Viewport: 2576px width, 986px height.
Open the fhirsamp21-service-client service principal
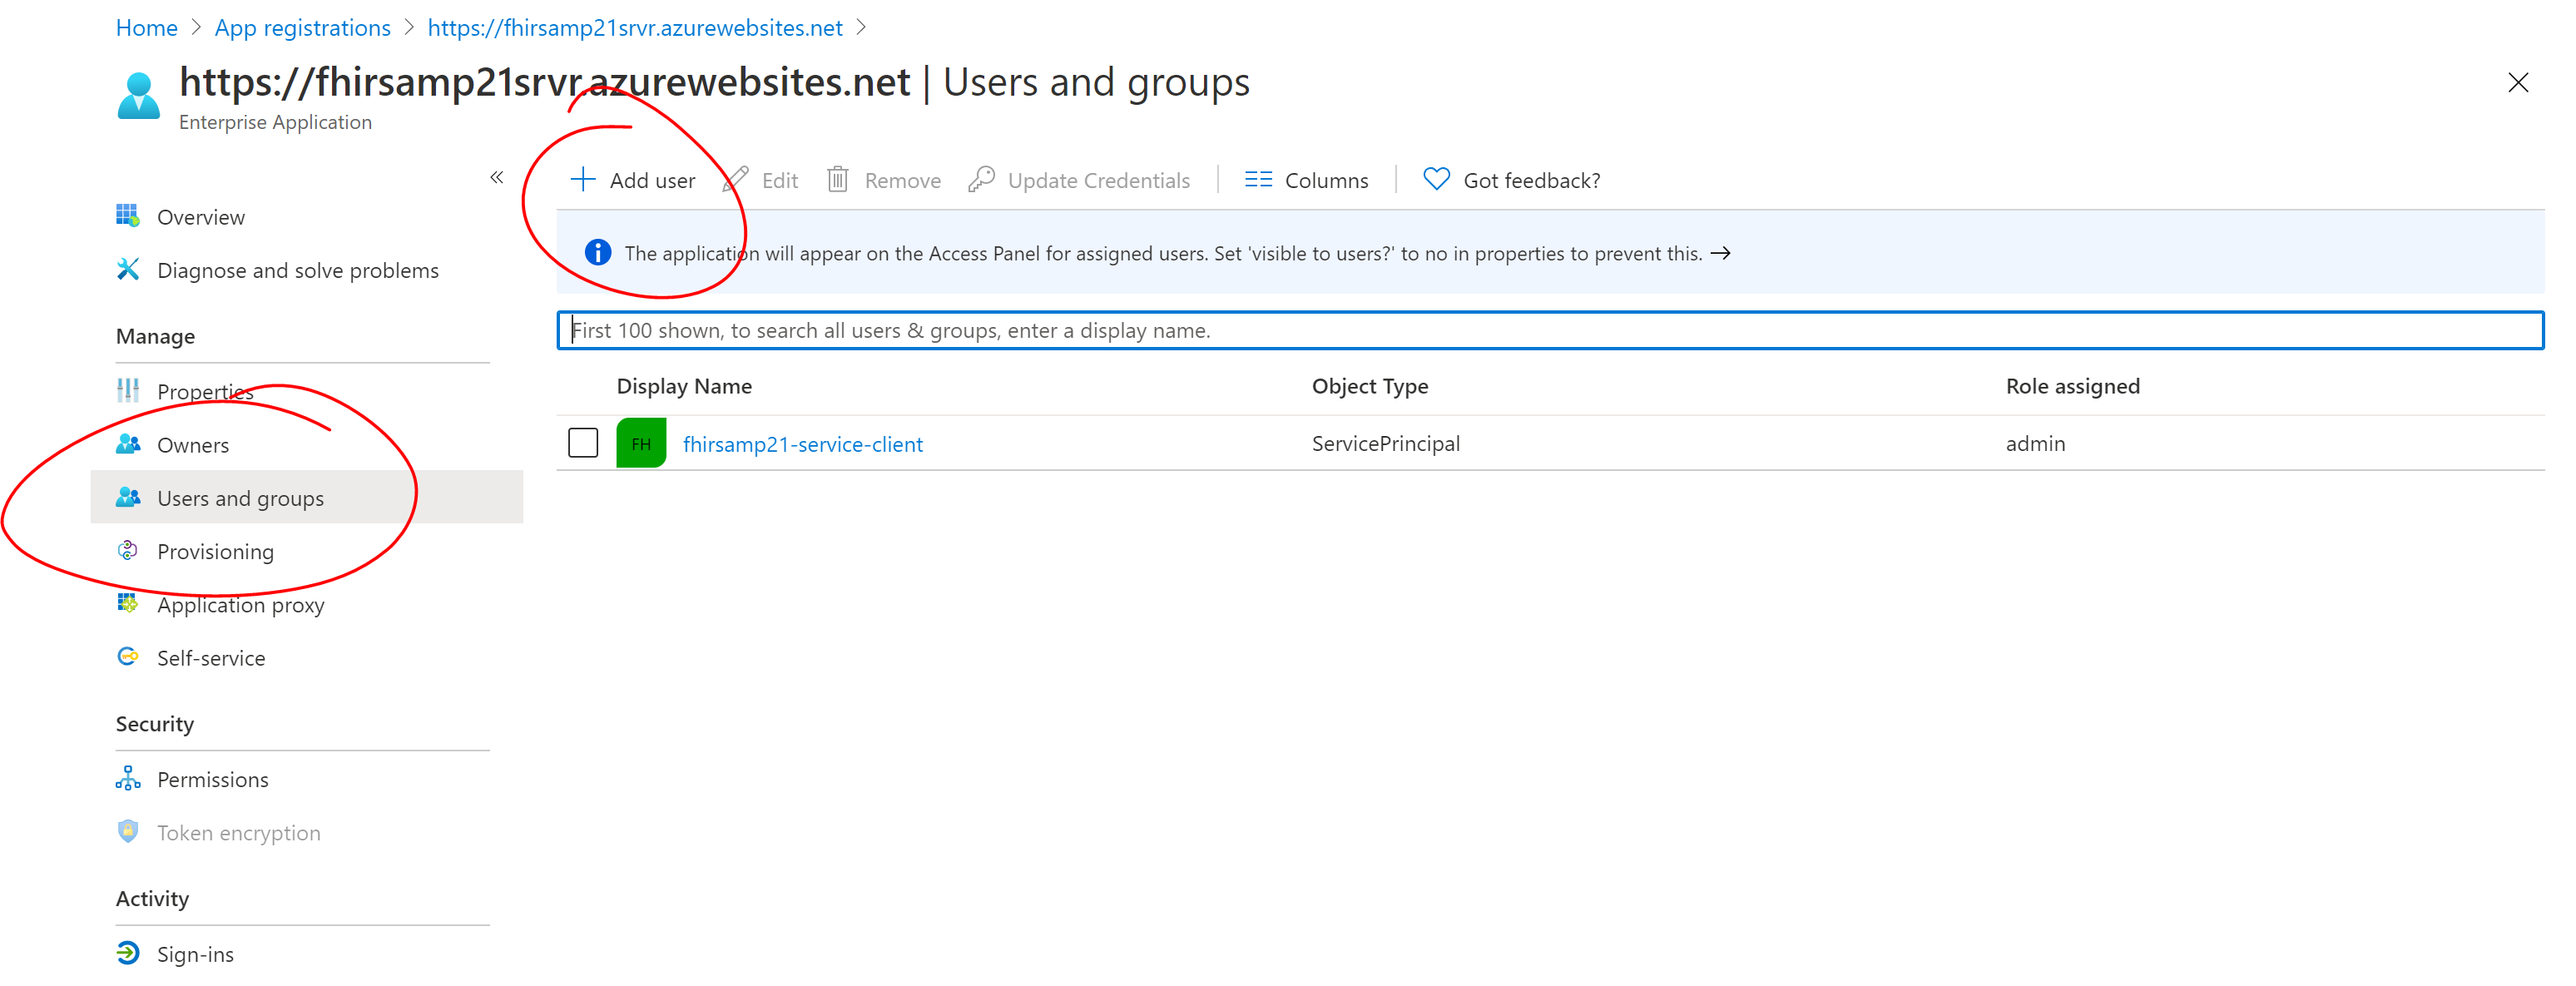pyautogui.click(x=802, y=444)
